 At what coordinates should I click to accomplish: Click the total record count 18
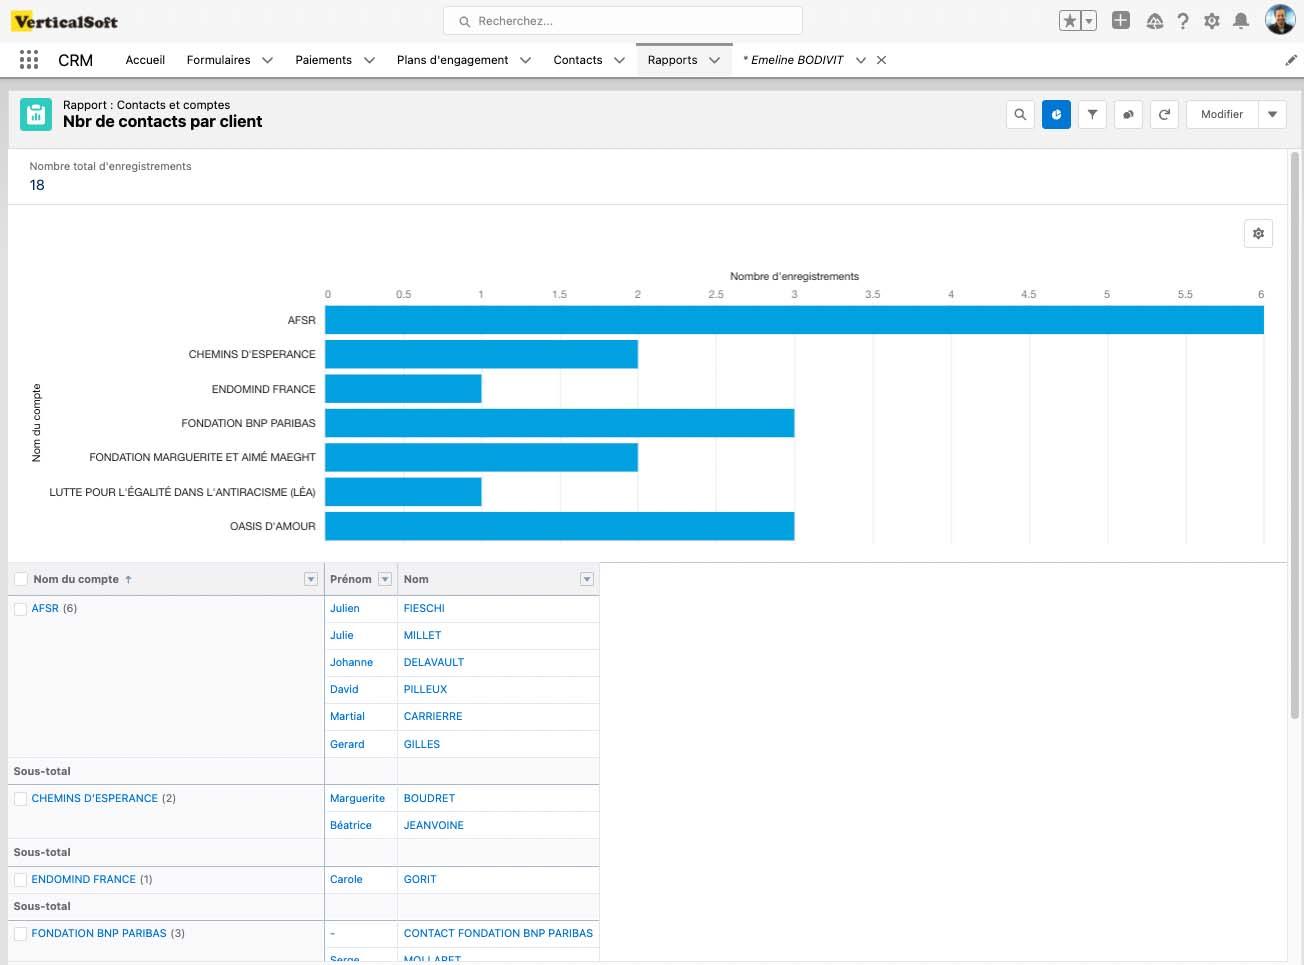tap(37, 185)
